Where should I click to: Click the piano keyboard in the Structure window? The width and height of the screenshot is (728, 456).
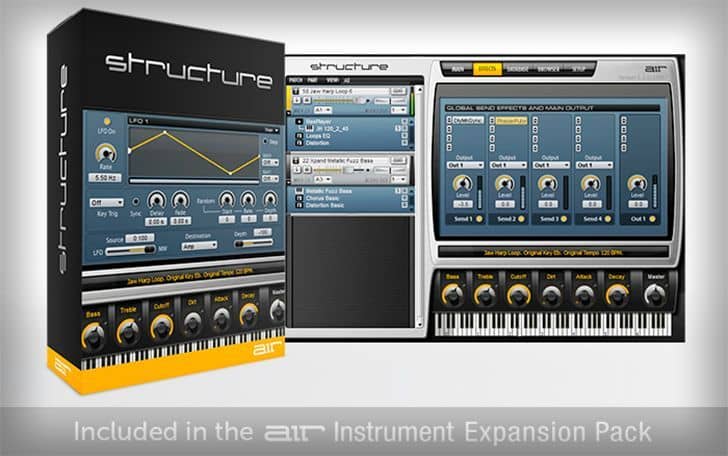click(x=552, y=324)
